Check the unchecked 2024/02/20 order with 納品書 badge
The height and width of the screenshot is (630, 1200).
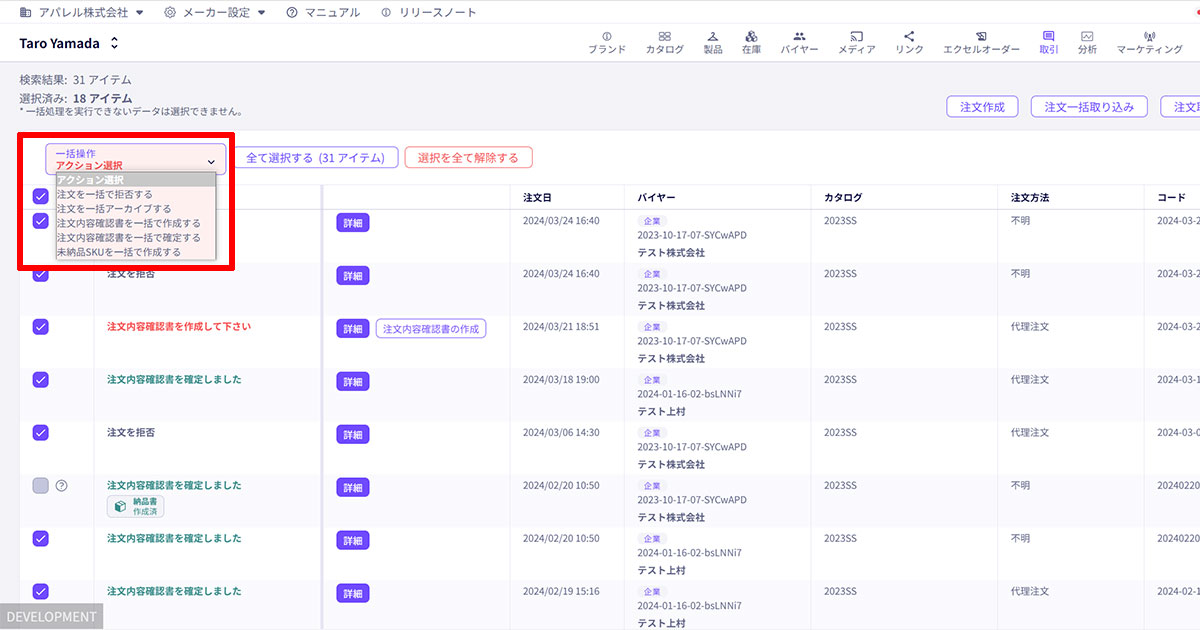point(40,486)
